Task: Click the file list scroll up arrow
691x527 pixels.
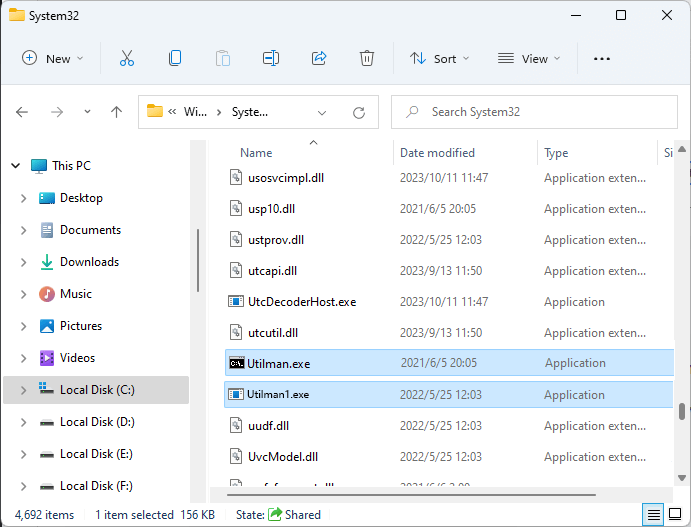Action: 682,149
